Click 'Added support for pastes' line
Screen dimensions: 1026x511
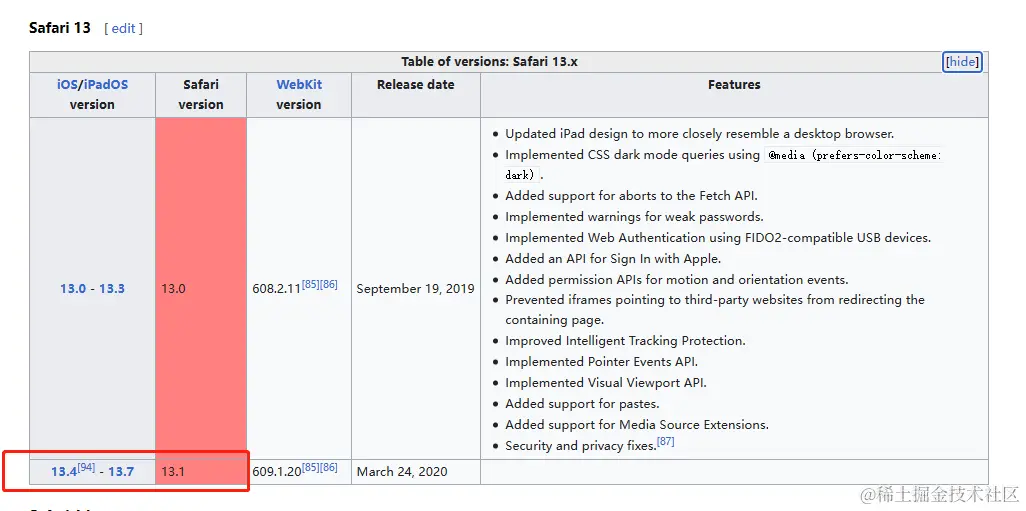tap(582, 404)
